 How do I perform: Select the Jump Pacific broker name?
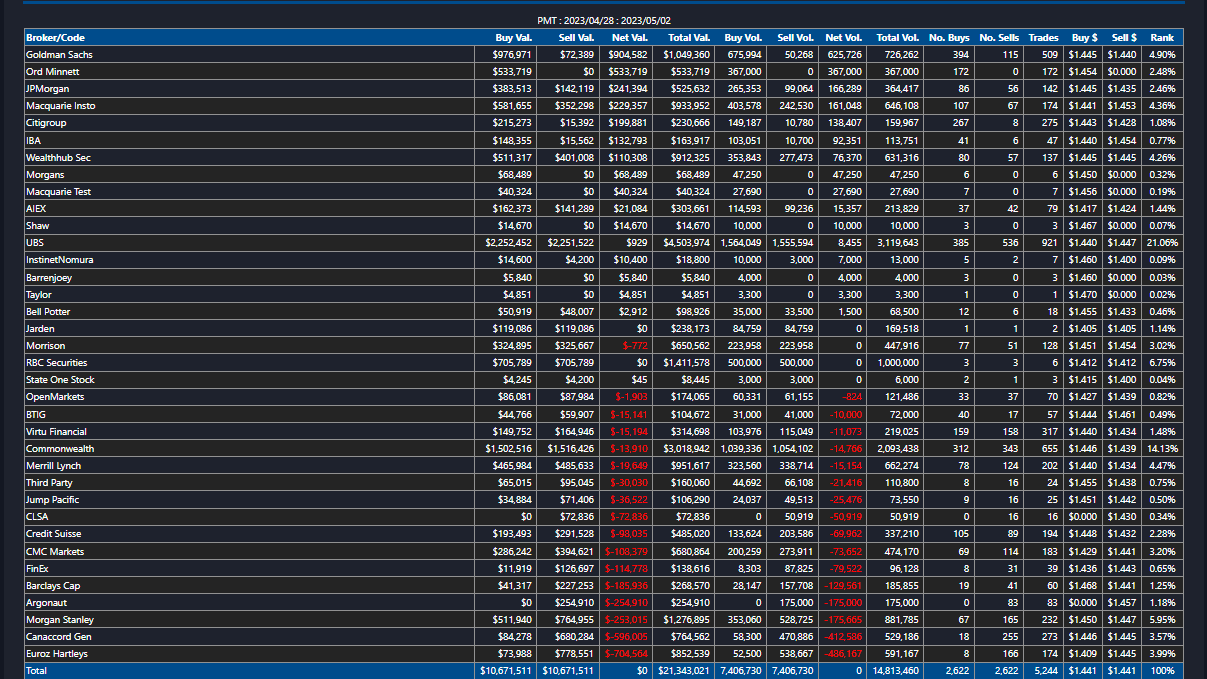click(52, 500)
